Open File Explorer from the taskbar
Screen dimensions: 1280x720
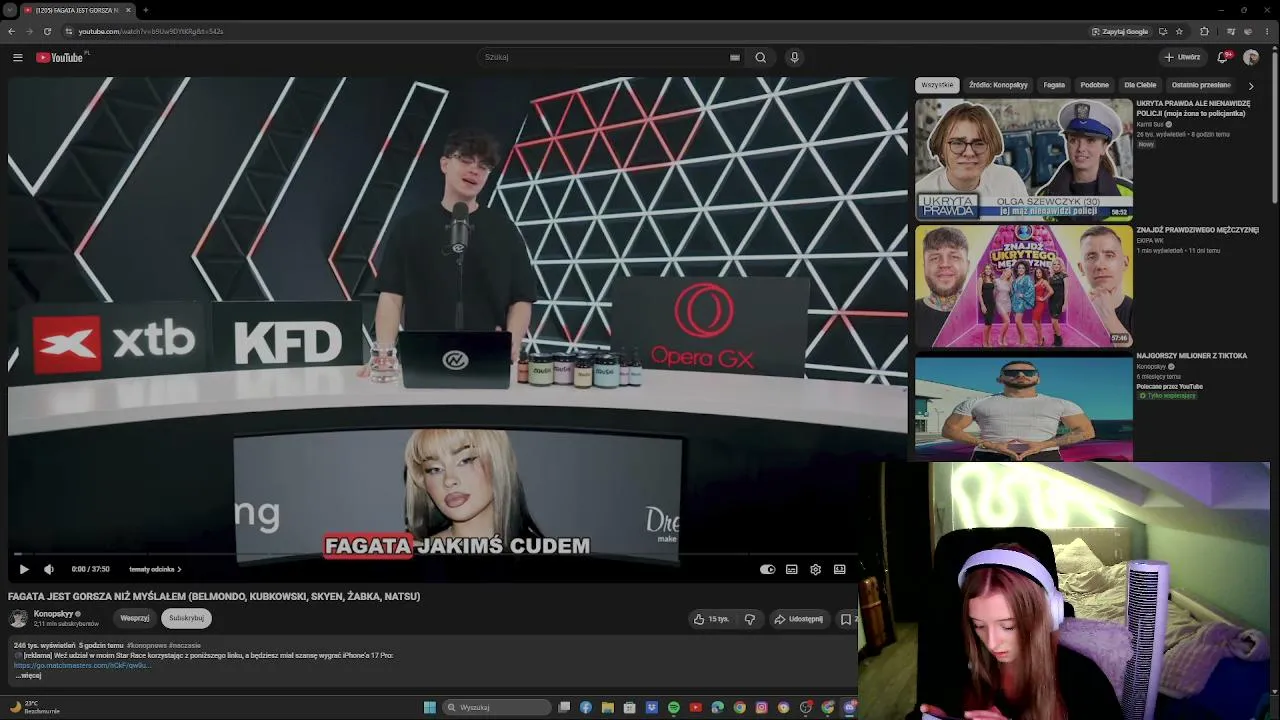tap(608, 707)
